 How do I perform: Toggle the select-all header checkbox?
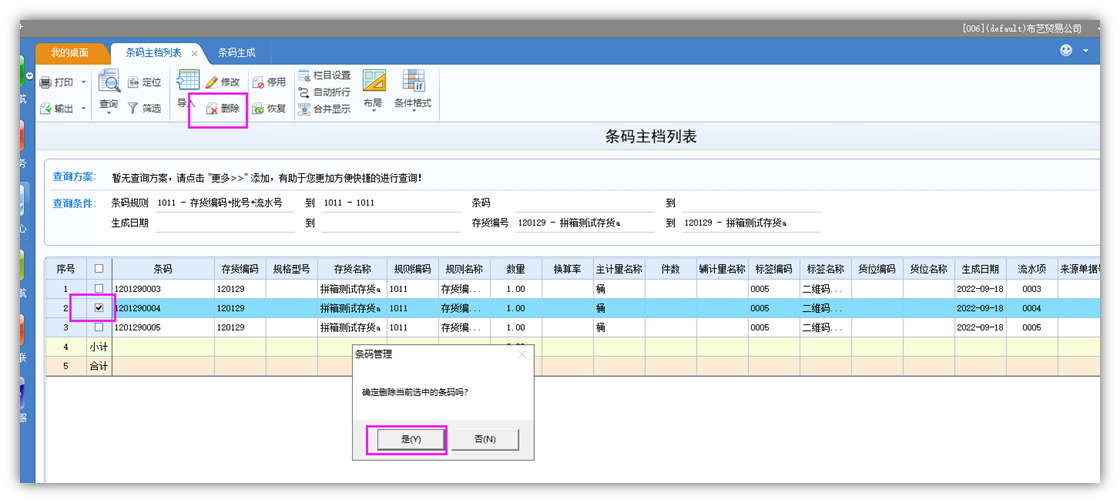tap(99, 269)
